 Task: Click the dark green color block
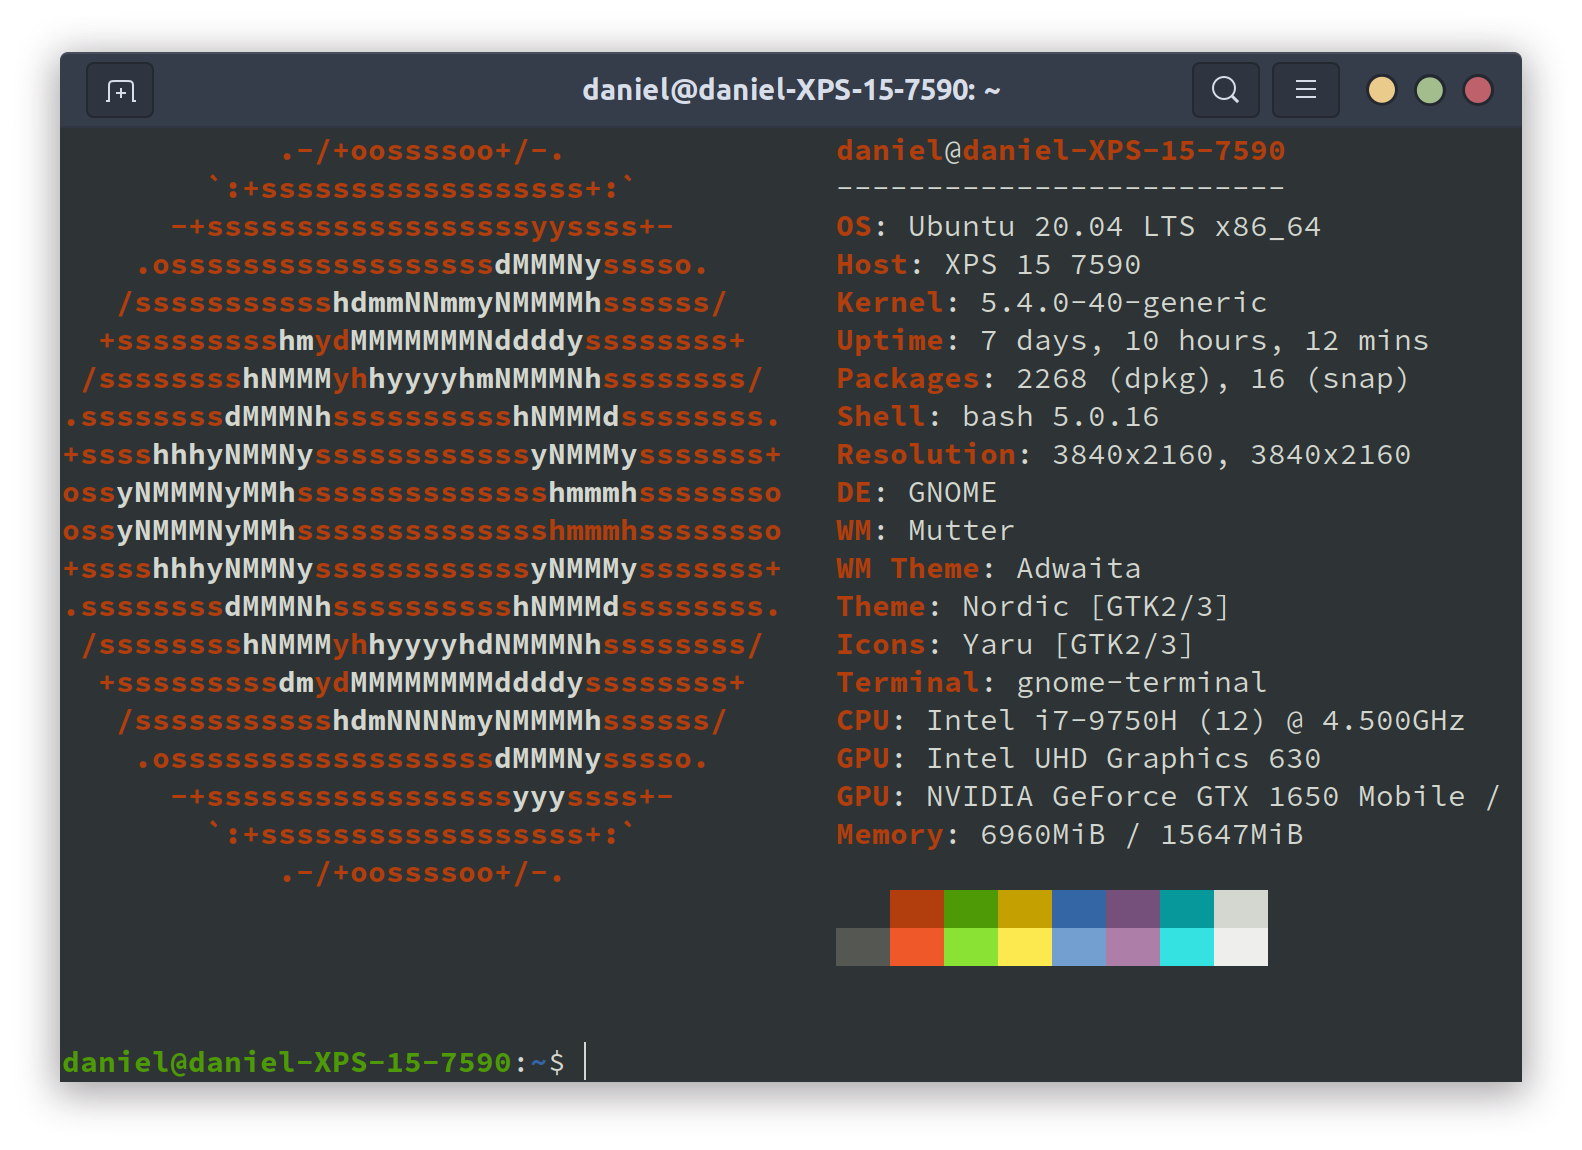pyautogui.click(x=971, y=909)
